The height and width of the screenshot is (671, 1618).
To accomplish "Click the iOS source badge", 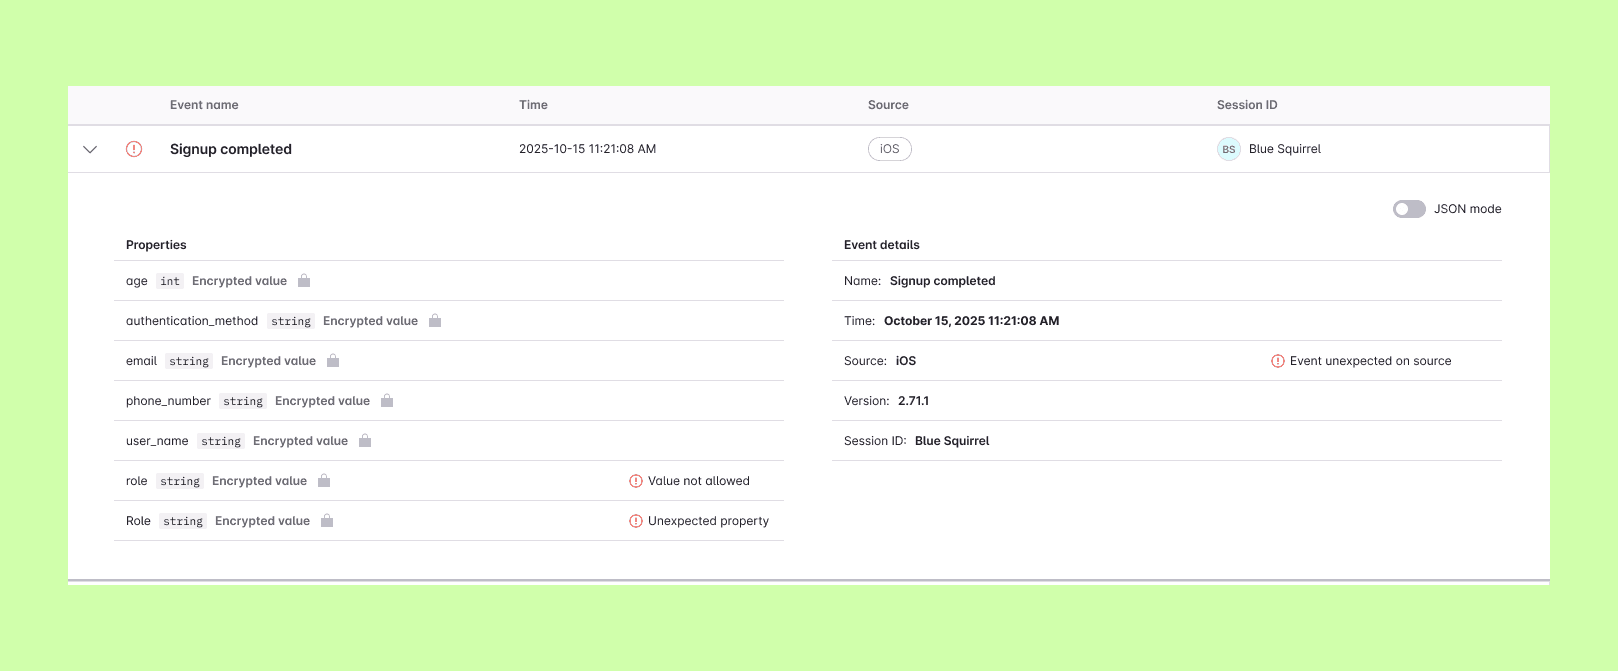I will pyautogui.click(x=889, y=149).
